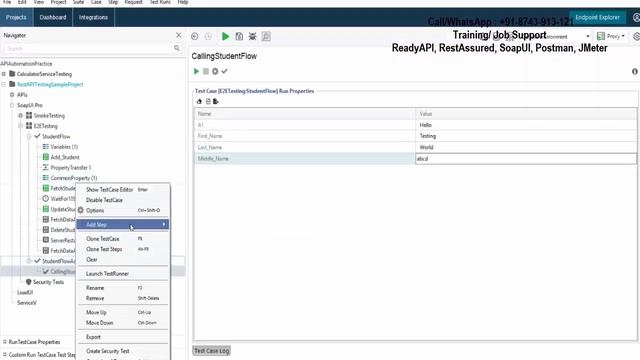Image resolution: width=640 pixels, height=360 pixels.
Task: Open the Add Step submenu
Action: coord(122,224)
